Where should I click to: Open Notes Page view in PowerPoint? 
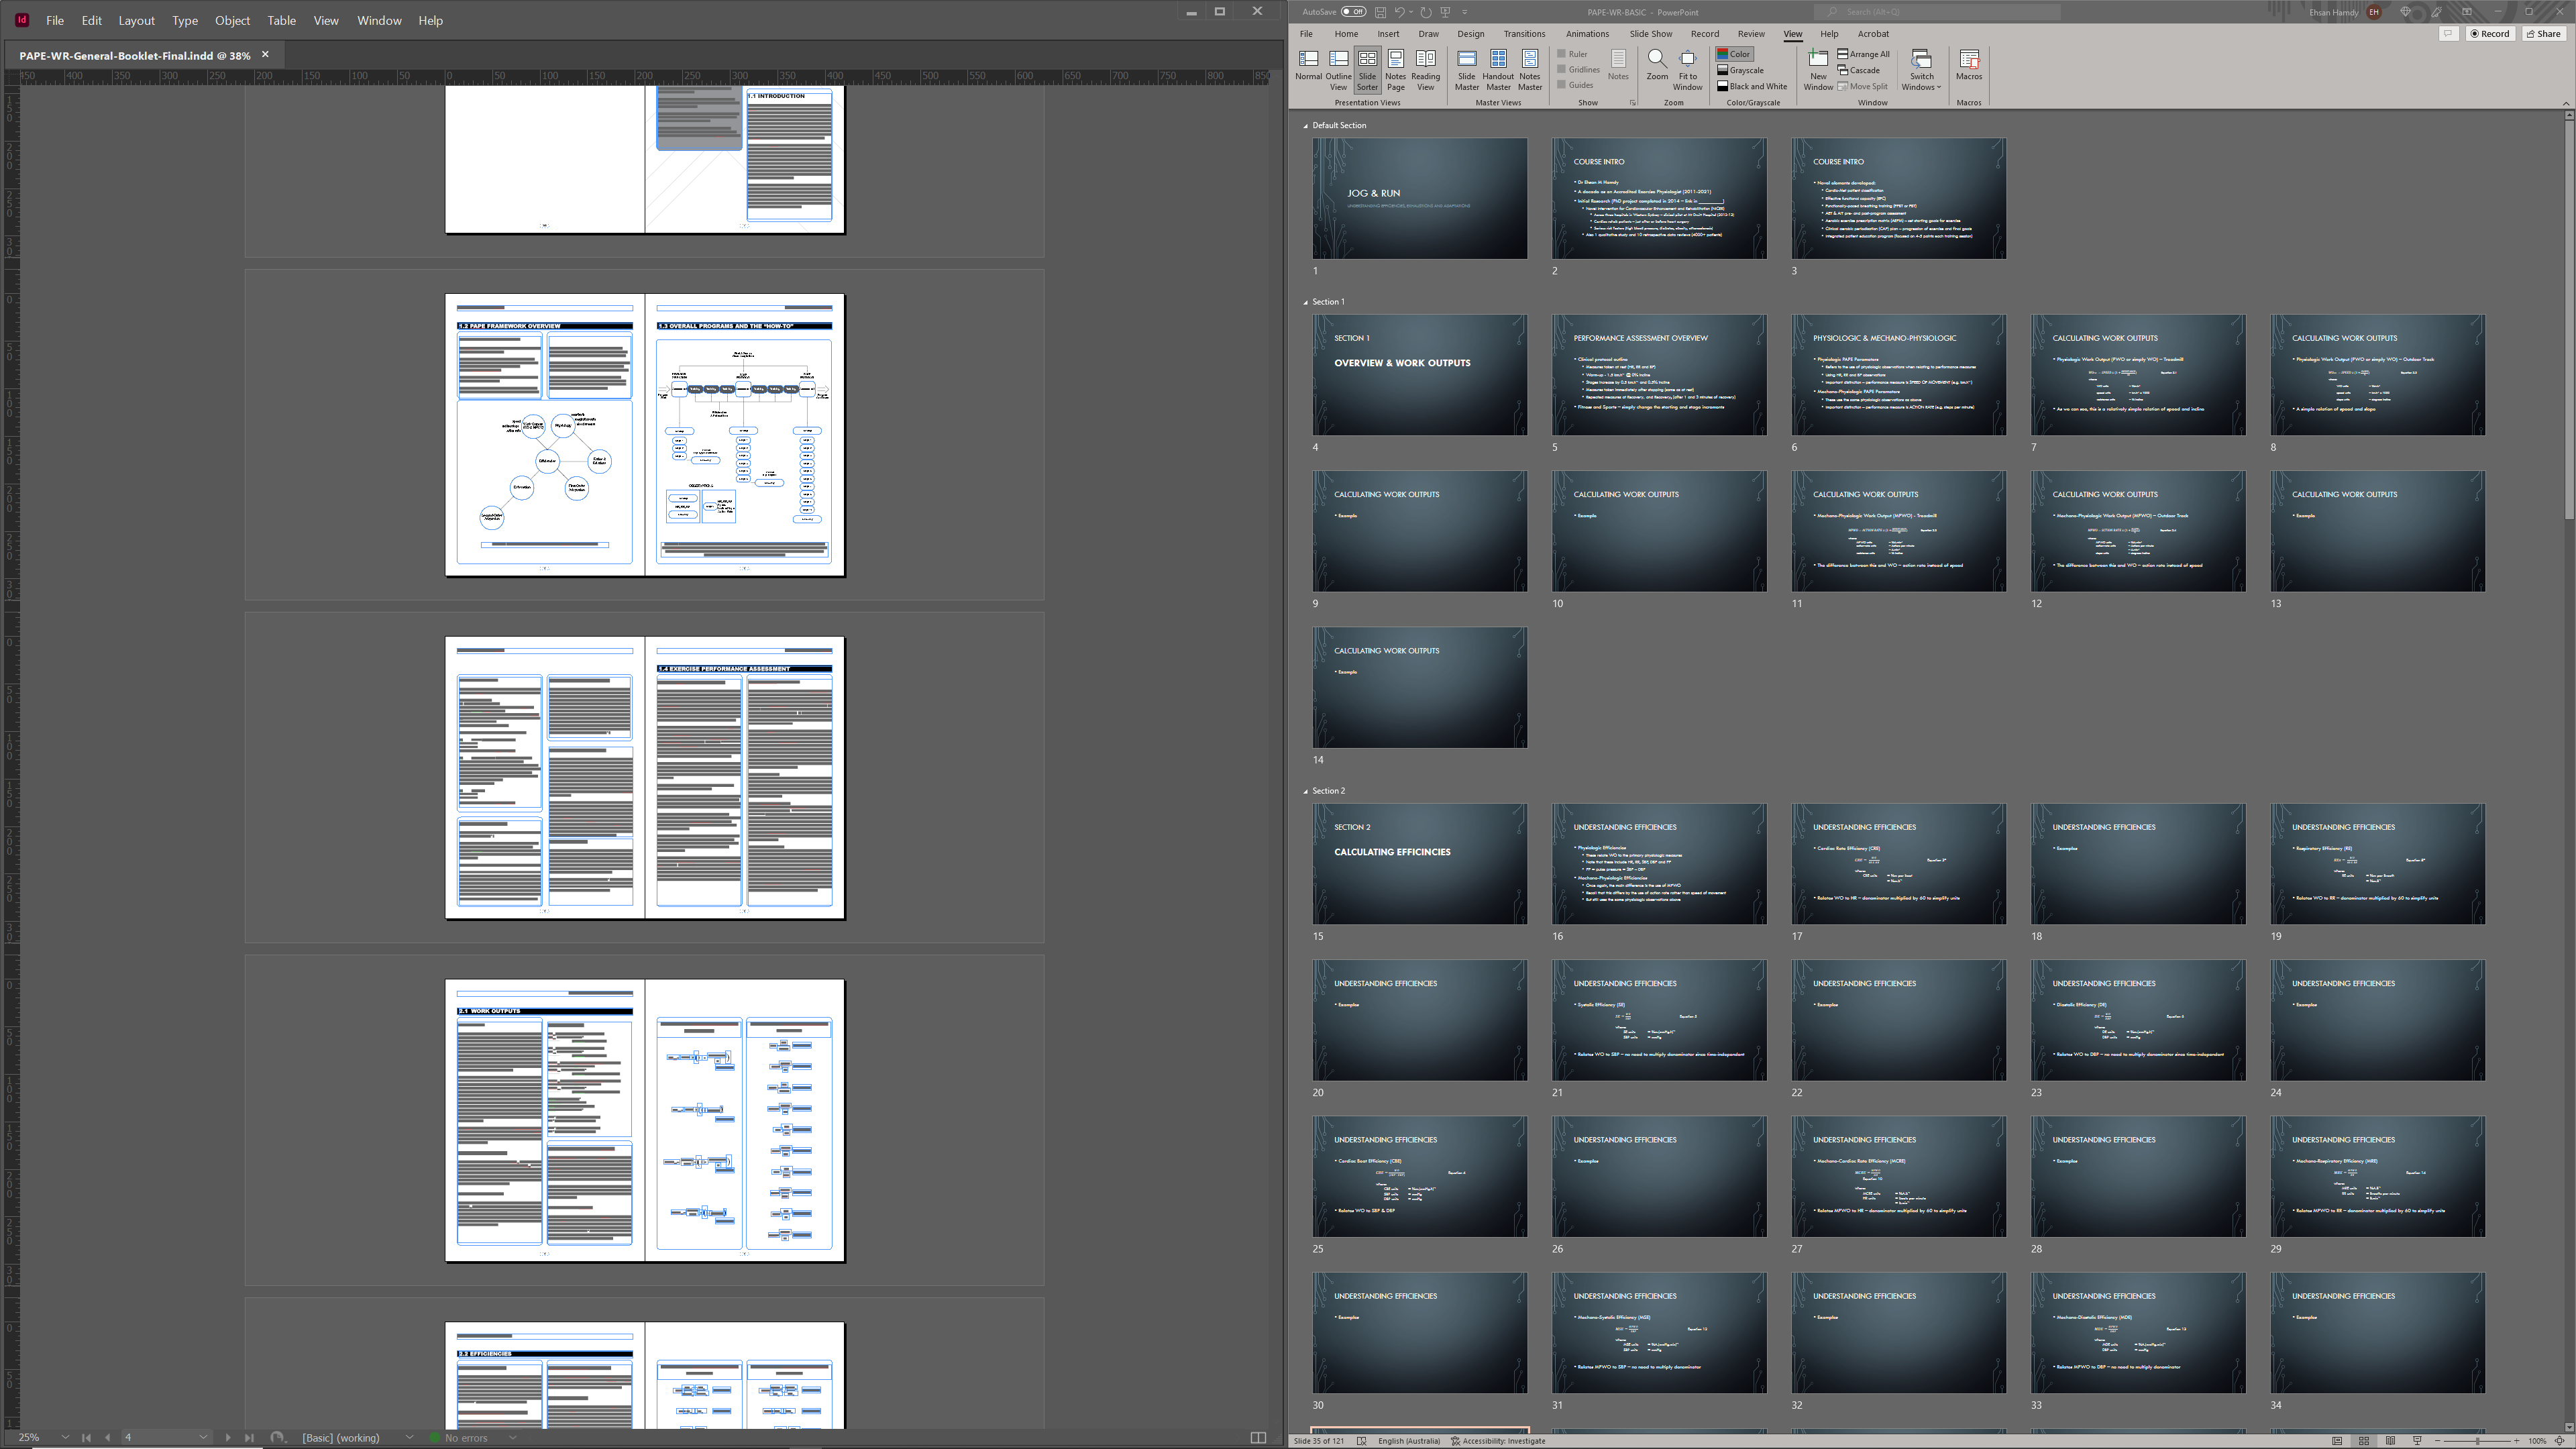tap(1395, 70)
